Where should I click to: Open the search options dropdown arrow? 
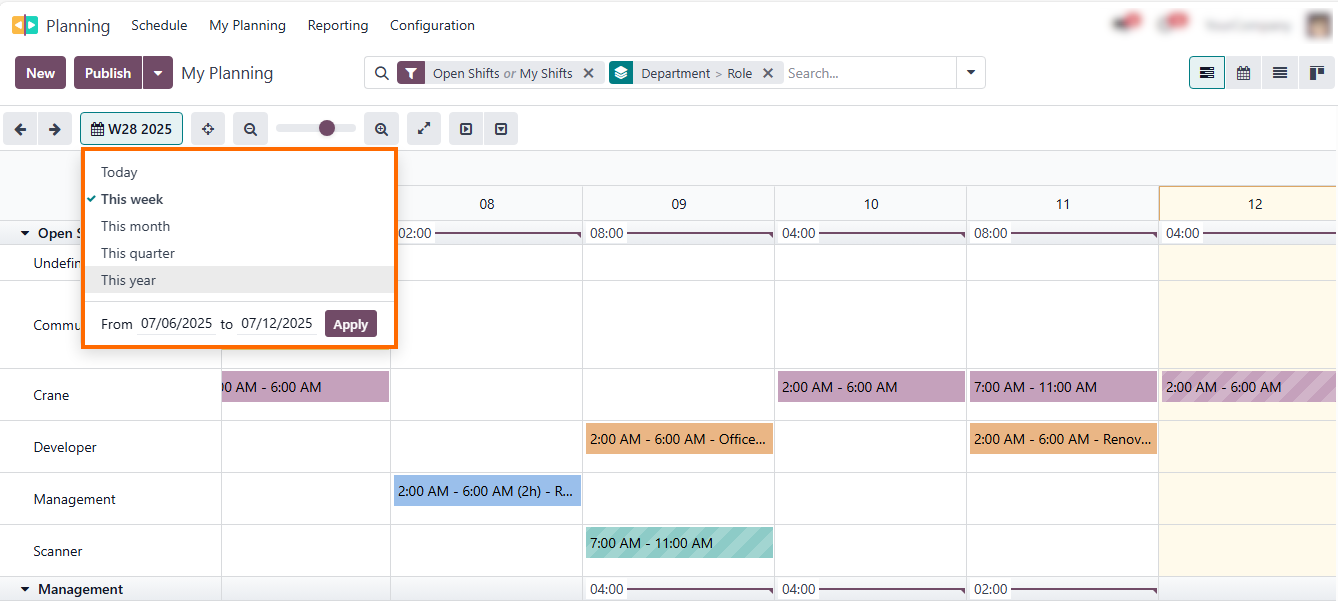click(x=969, y=72)
